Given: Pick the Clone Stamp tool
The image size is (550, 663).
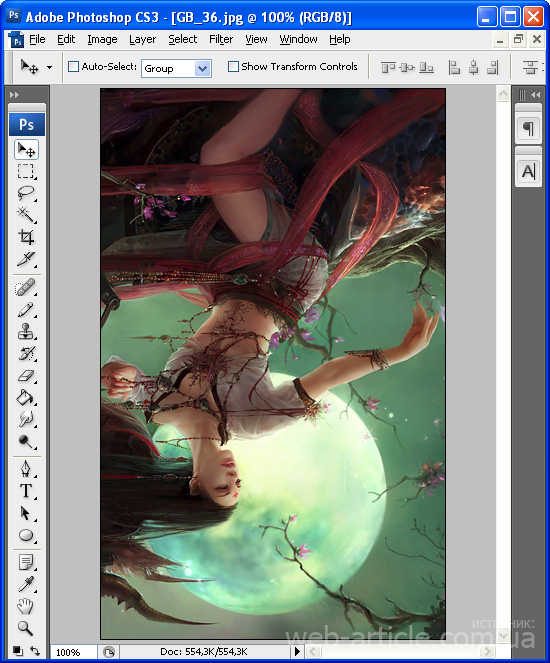Looking at the screenshot, I should click(x=26, y=332).
